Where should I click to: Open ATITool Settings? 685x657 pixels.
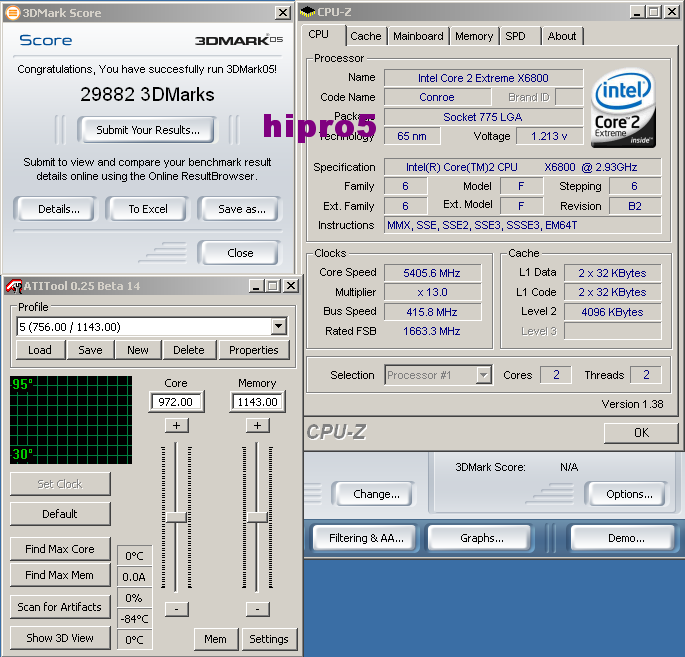269,639
